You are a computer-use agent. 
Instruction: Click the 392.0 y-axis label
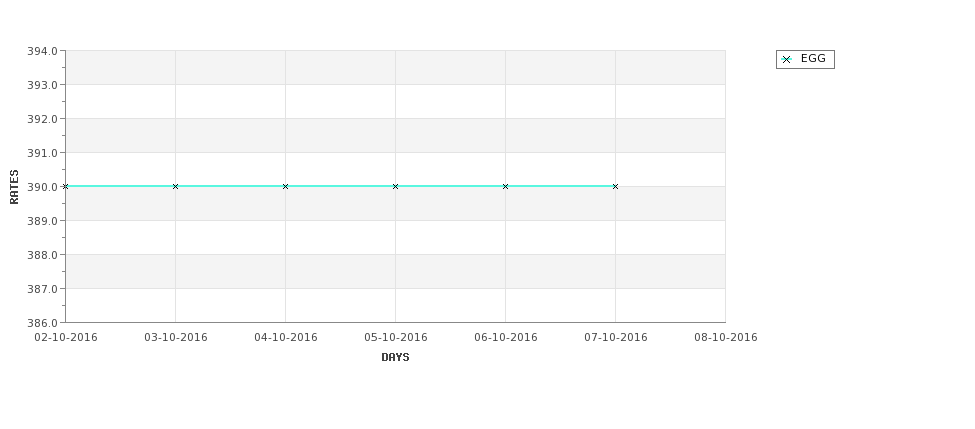42,119
